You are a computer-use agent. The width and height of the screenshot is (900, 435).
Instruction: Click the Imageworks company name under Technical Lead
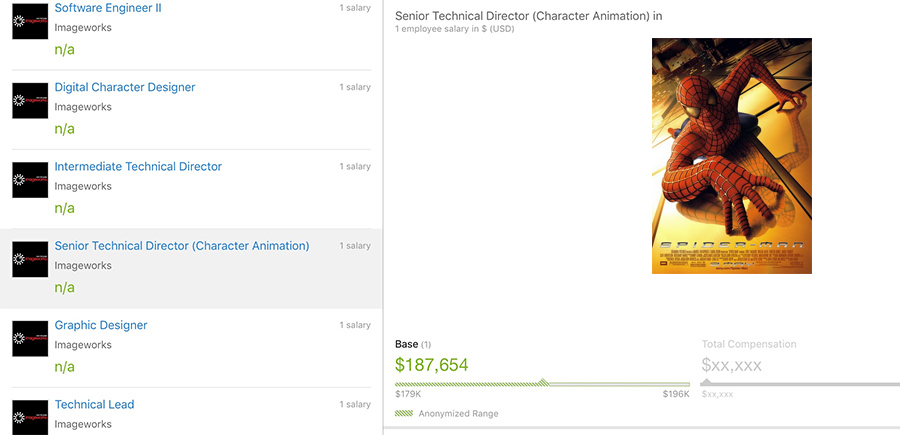(x=83, y=424)
